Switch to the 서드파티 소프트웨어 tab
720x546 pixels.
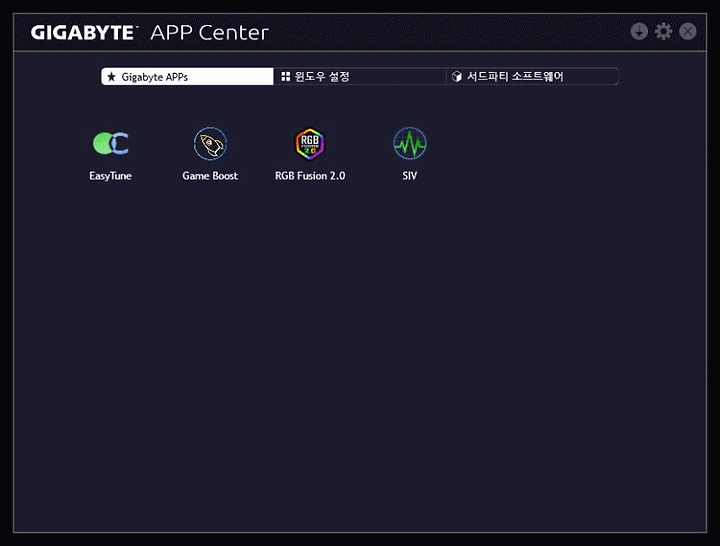(x=533, y=77)
